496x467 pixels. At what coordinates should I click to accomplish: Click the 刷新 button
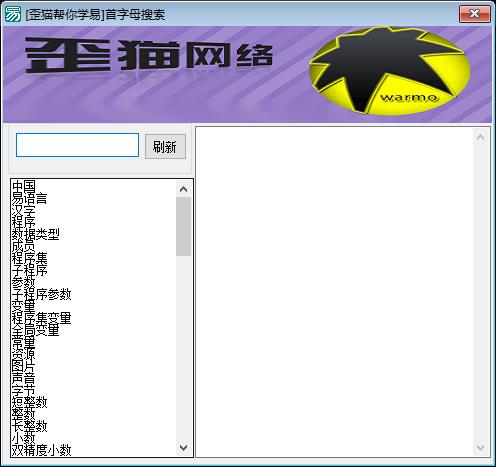pyautogui.click(x=165, y=147)
